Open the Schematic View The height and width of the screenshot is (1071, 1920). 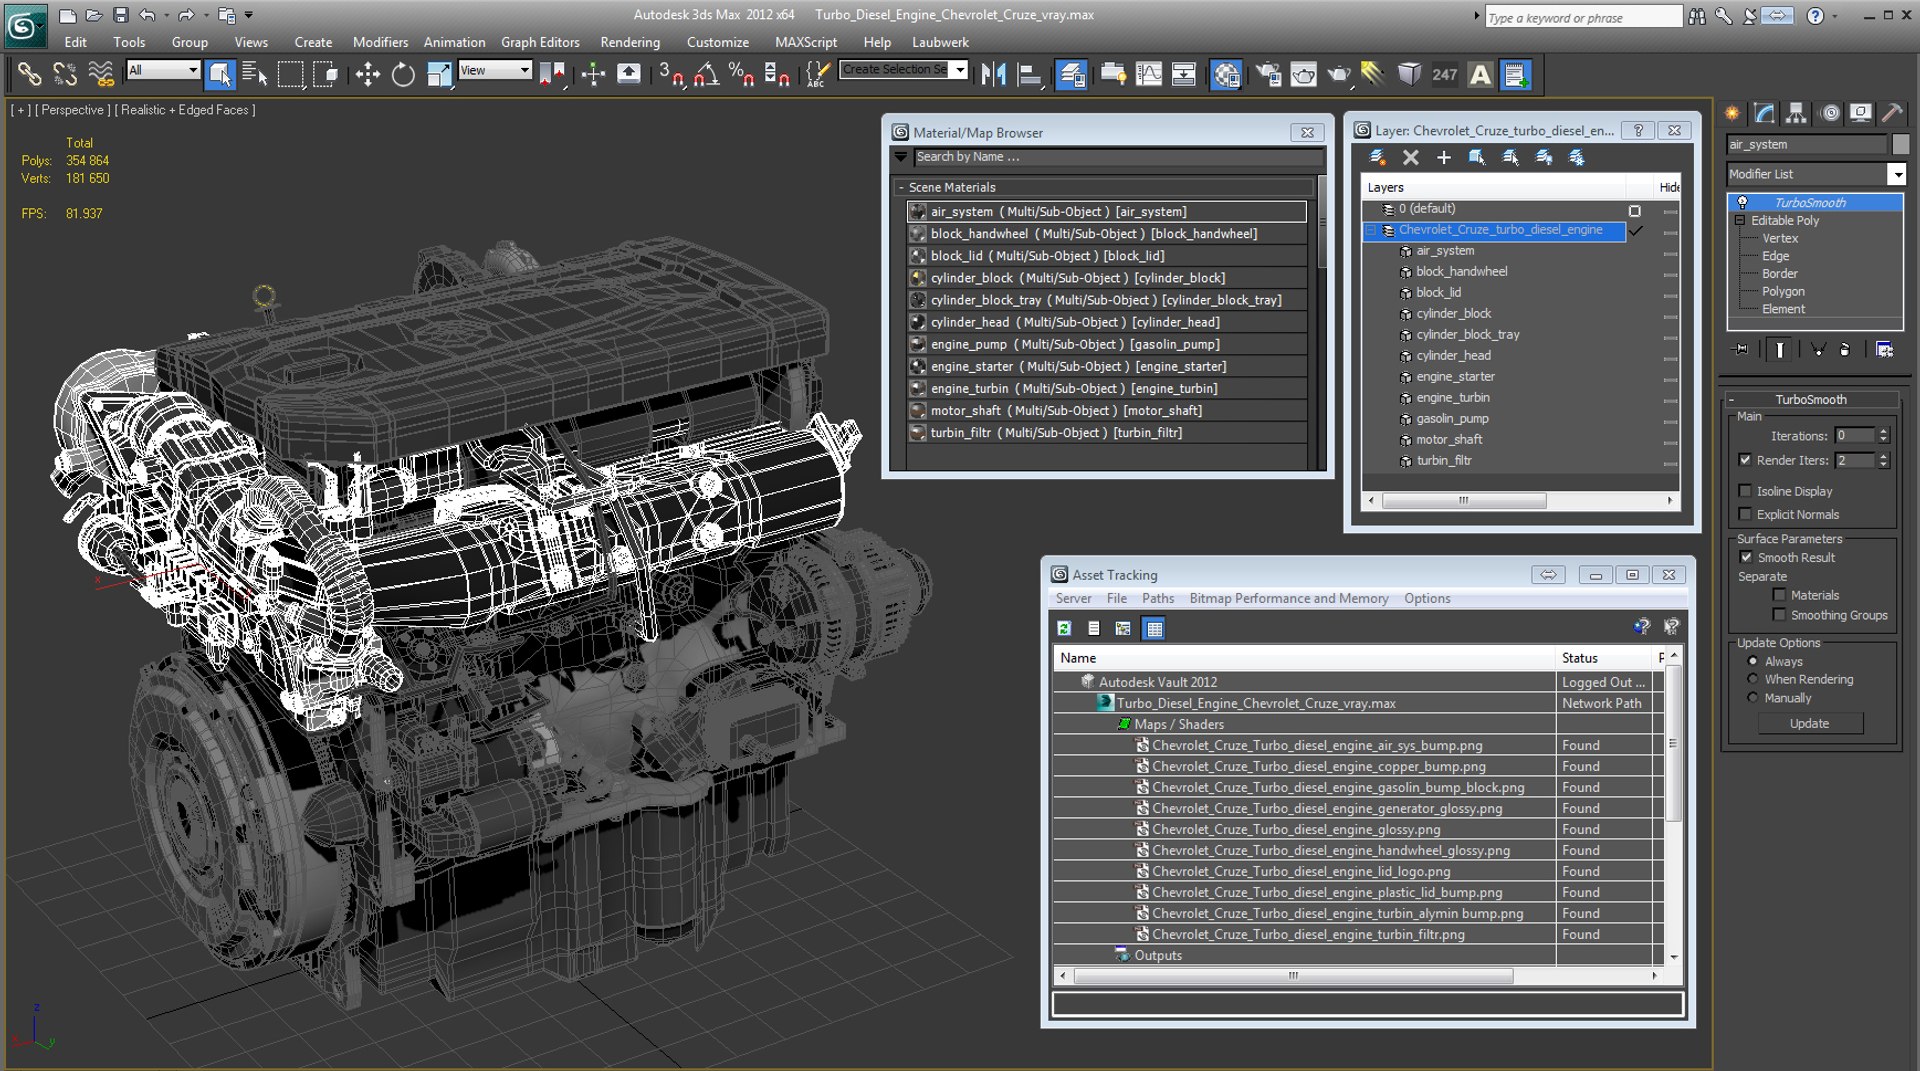pyautogui.click(x=1184, y=74)
